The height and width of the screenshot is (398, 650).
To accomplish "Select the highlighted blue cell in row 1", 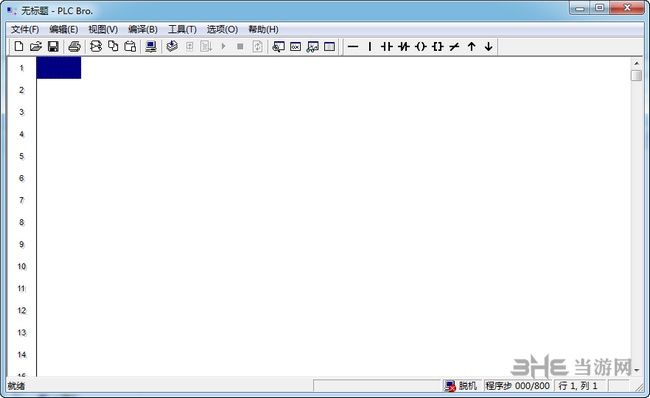I will pyautogui.click(x=59, y=68).
